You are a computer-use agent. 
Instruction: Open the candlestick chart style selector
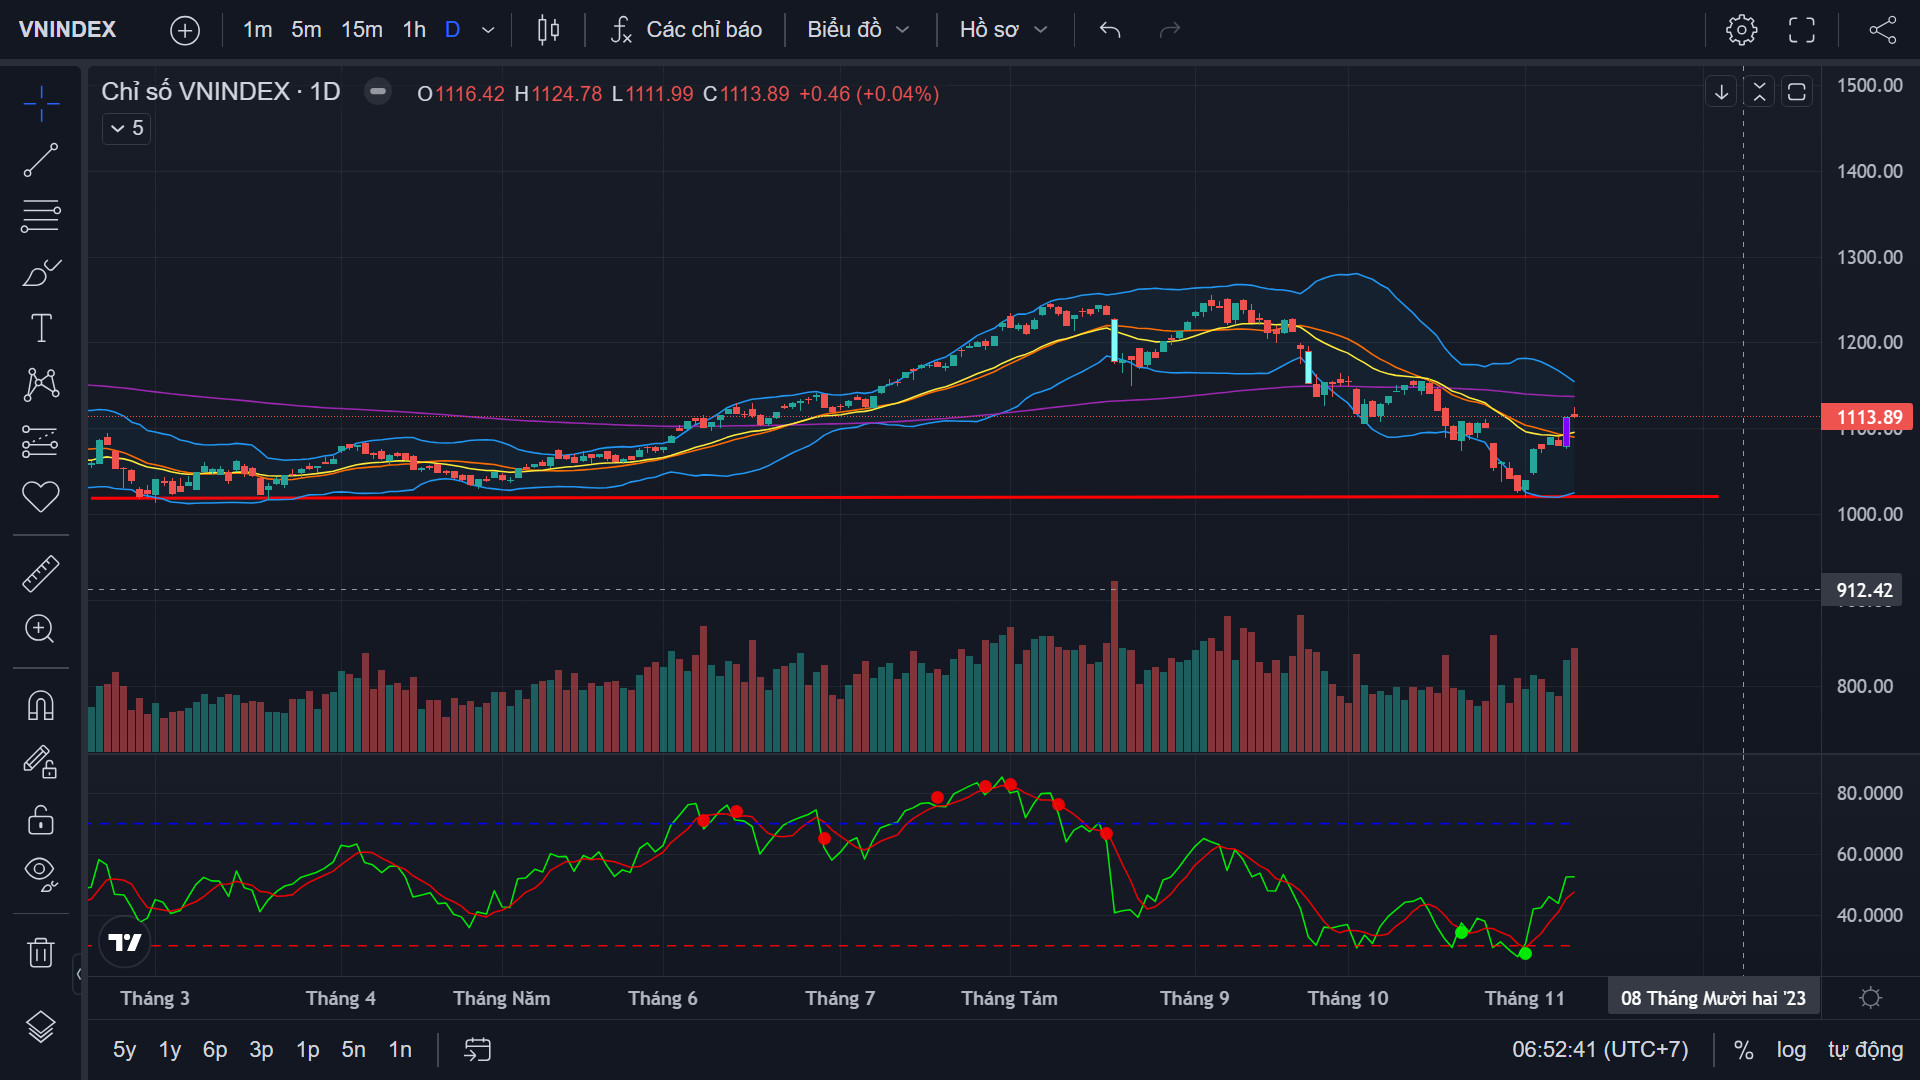pyautogui.click(x=548, y=30)
